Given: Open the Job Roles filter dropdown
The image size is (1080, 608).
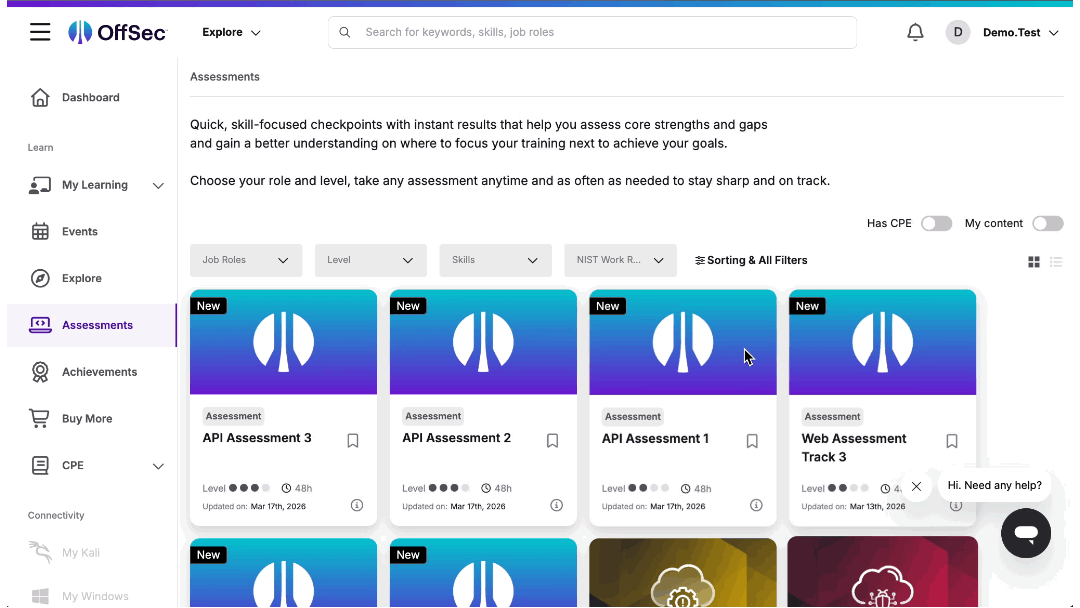Looking at the screenshot, I should pos(246,260).
